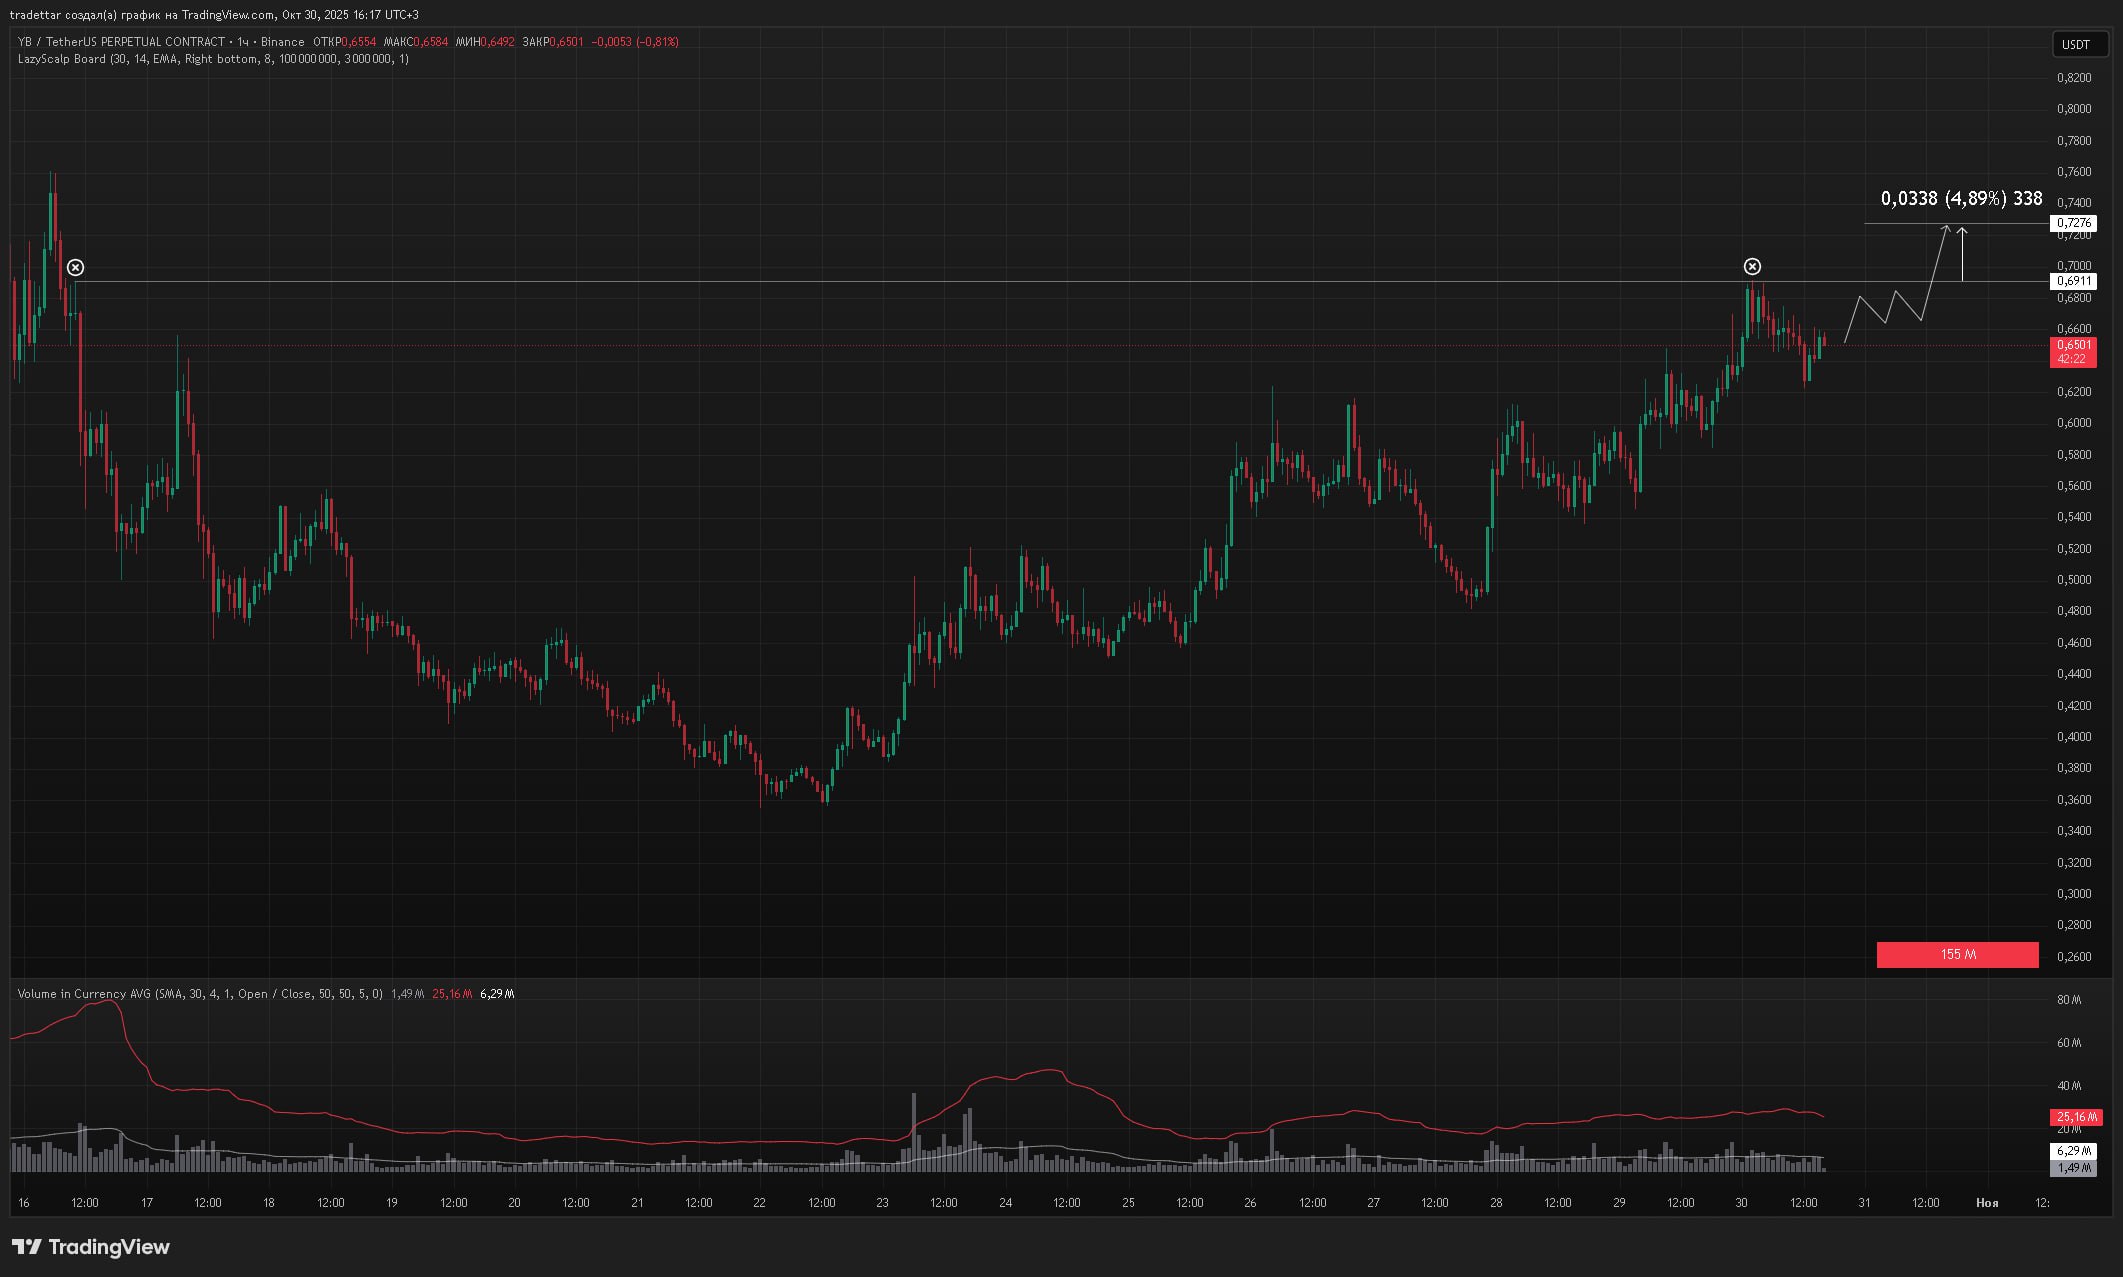The height and width of the screenshot is (1277, 2123).
Task: Click the TradingView logo at bottom left
Action: click(91, 1246)
